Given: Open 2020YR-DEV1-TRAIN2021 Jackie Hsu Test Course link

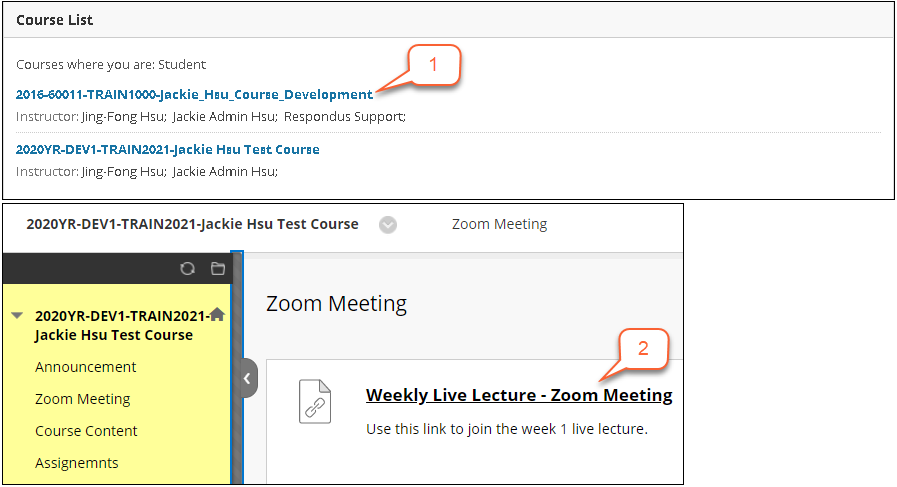Looking at the screenshot, I should [168, 149].
